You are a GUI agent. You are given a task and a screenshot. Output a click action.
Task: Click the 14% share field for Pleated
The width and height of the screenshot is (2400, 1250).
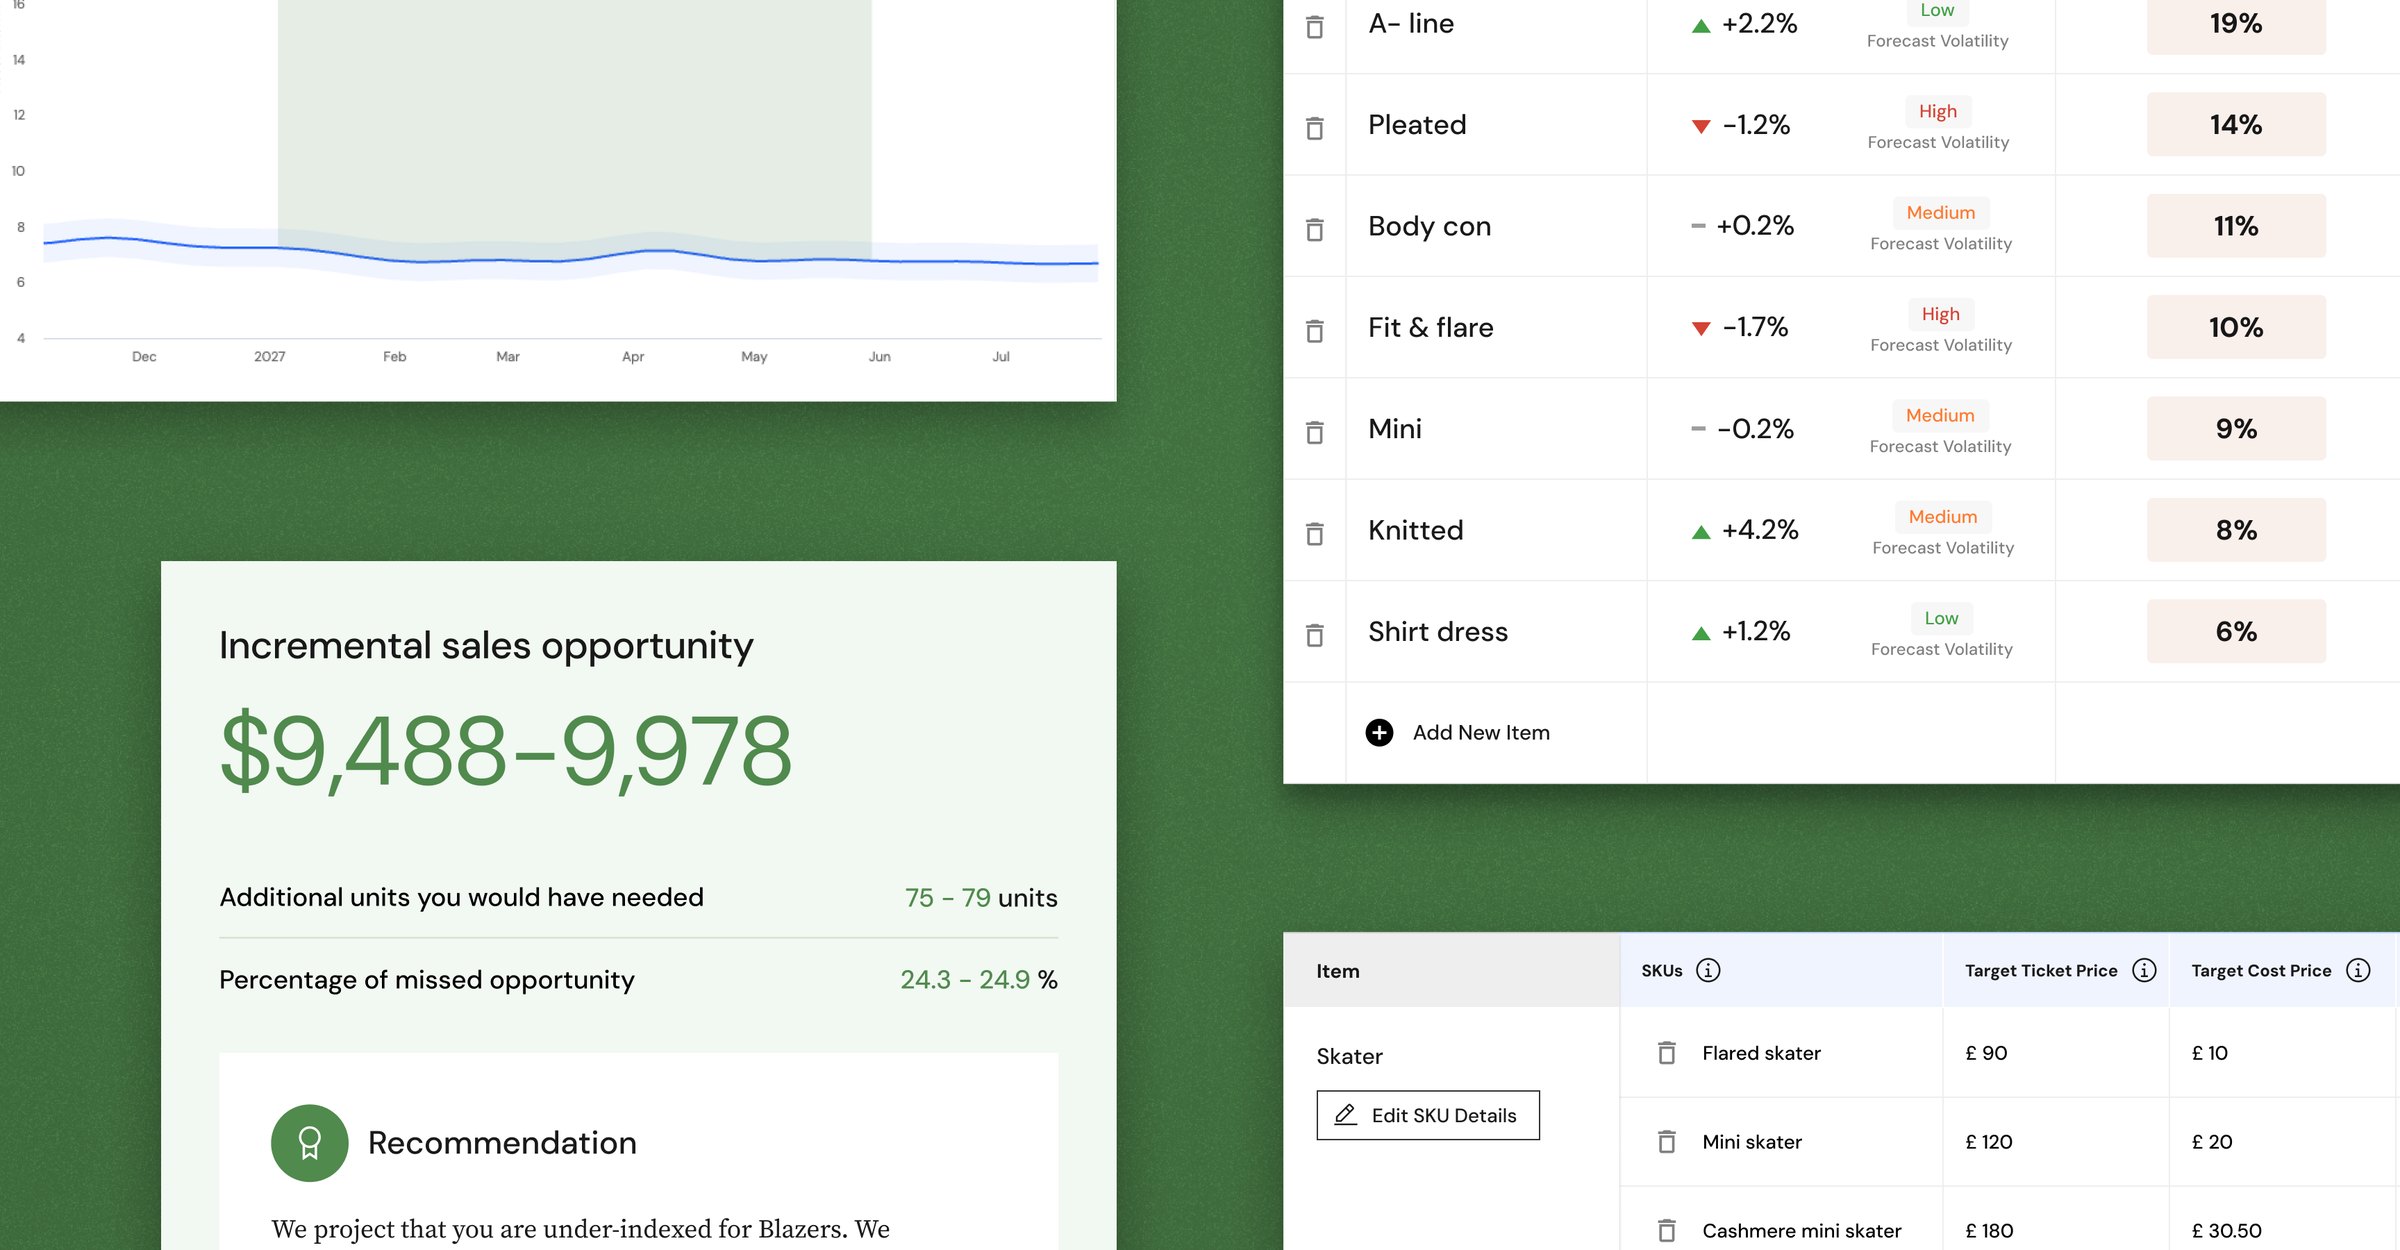pyautogui.click(x=2236, y=124)
